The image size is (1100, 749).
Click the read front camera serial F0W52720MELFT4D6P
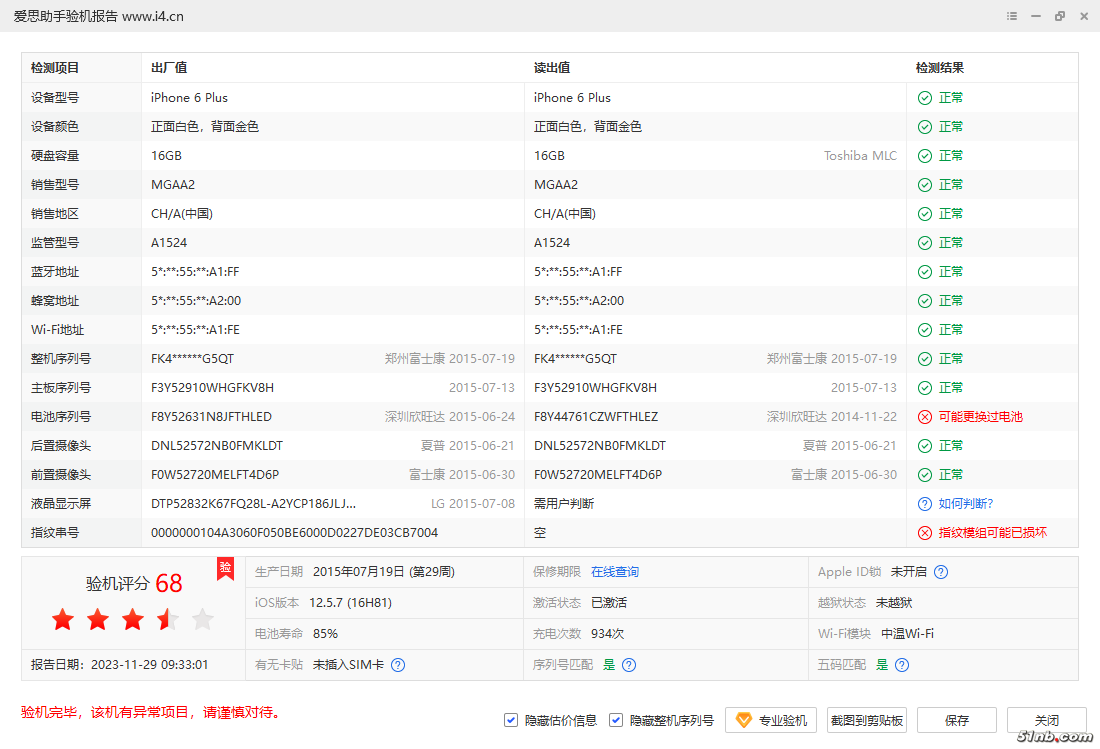tap(598, 475)
